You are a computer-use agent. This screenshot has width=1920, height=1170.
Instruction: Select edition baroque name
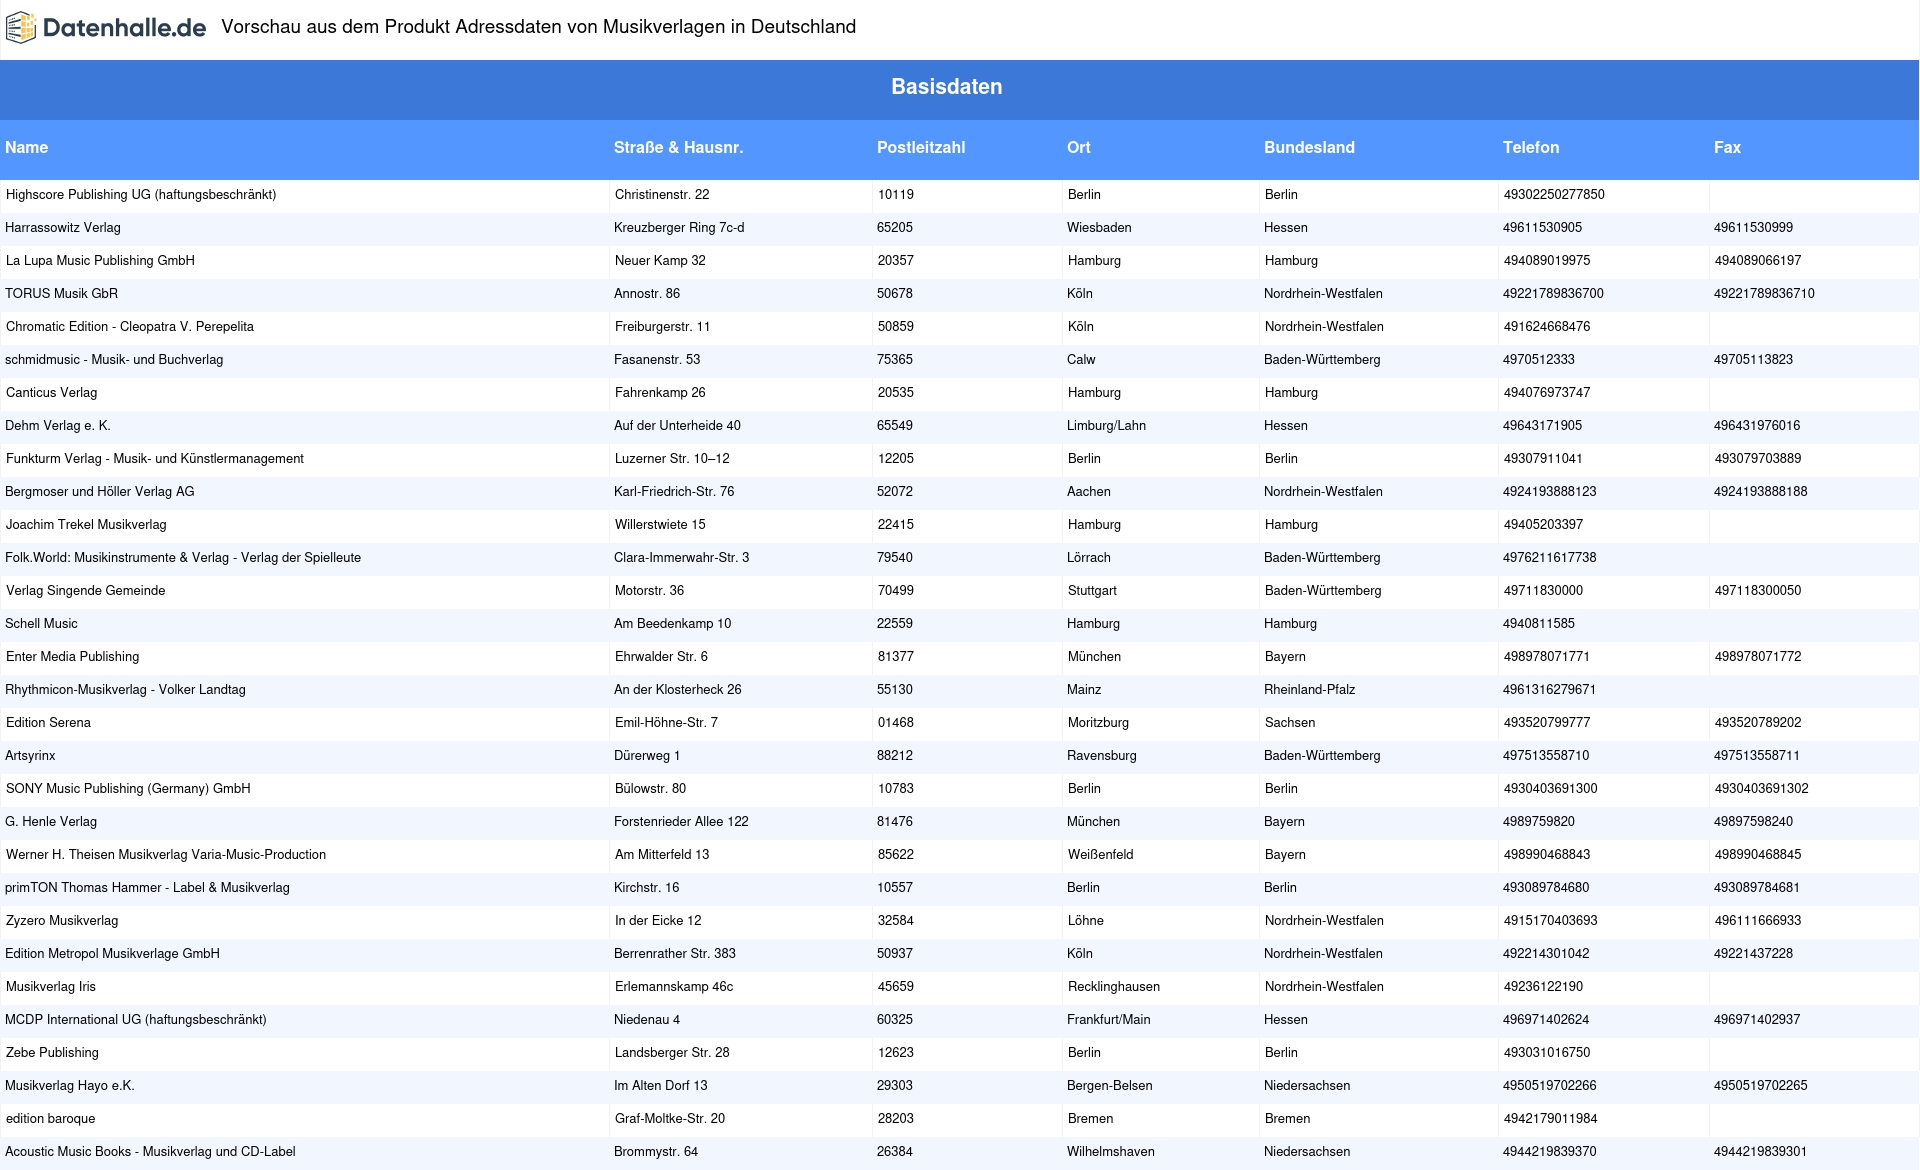tap(51, 1119)
